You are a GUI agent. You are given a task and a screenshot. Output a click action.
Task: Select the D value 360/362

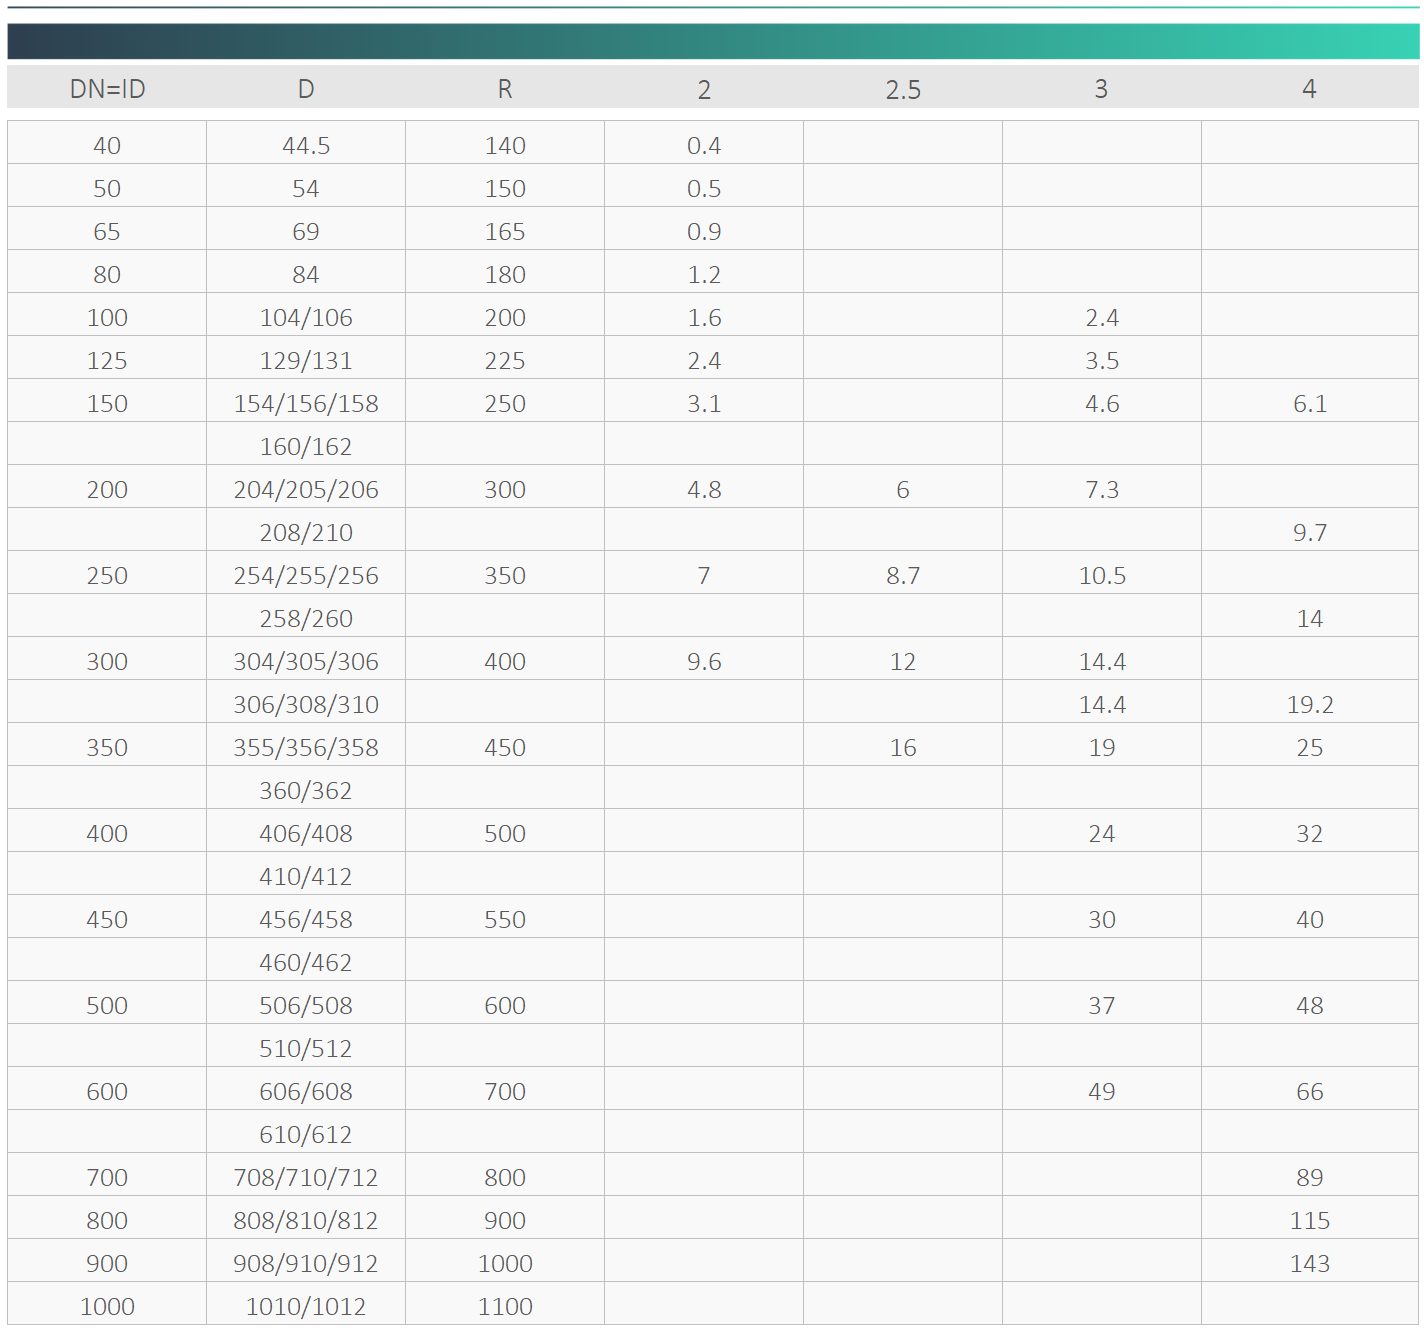coord(306,791)
